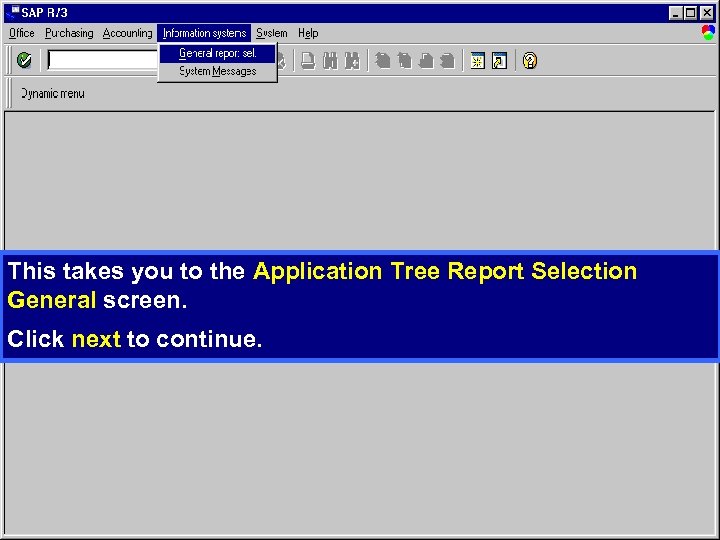
Task: Click the Find binoculars icon
Action: coord(330,61)
